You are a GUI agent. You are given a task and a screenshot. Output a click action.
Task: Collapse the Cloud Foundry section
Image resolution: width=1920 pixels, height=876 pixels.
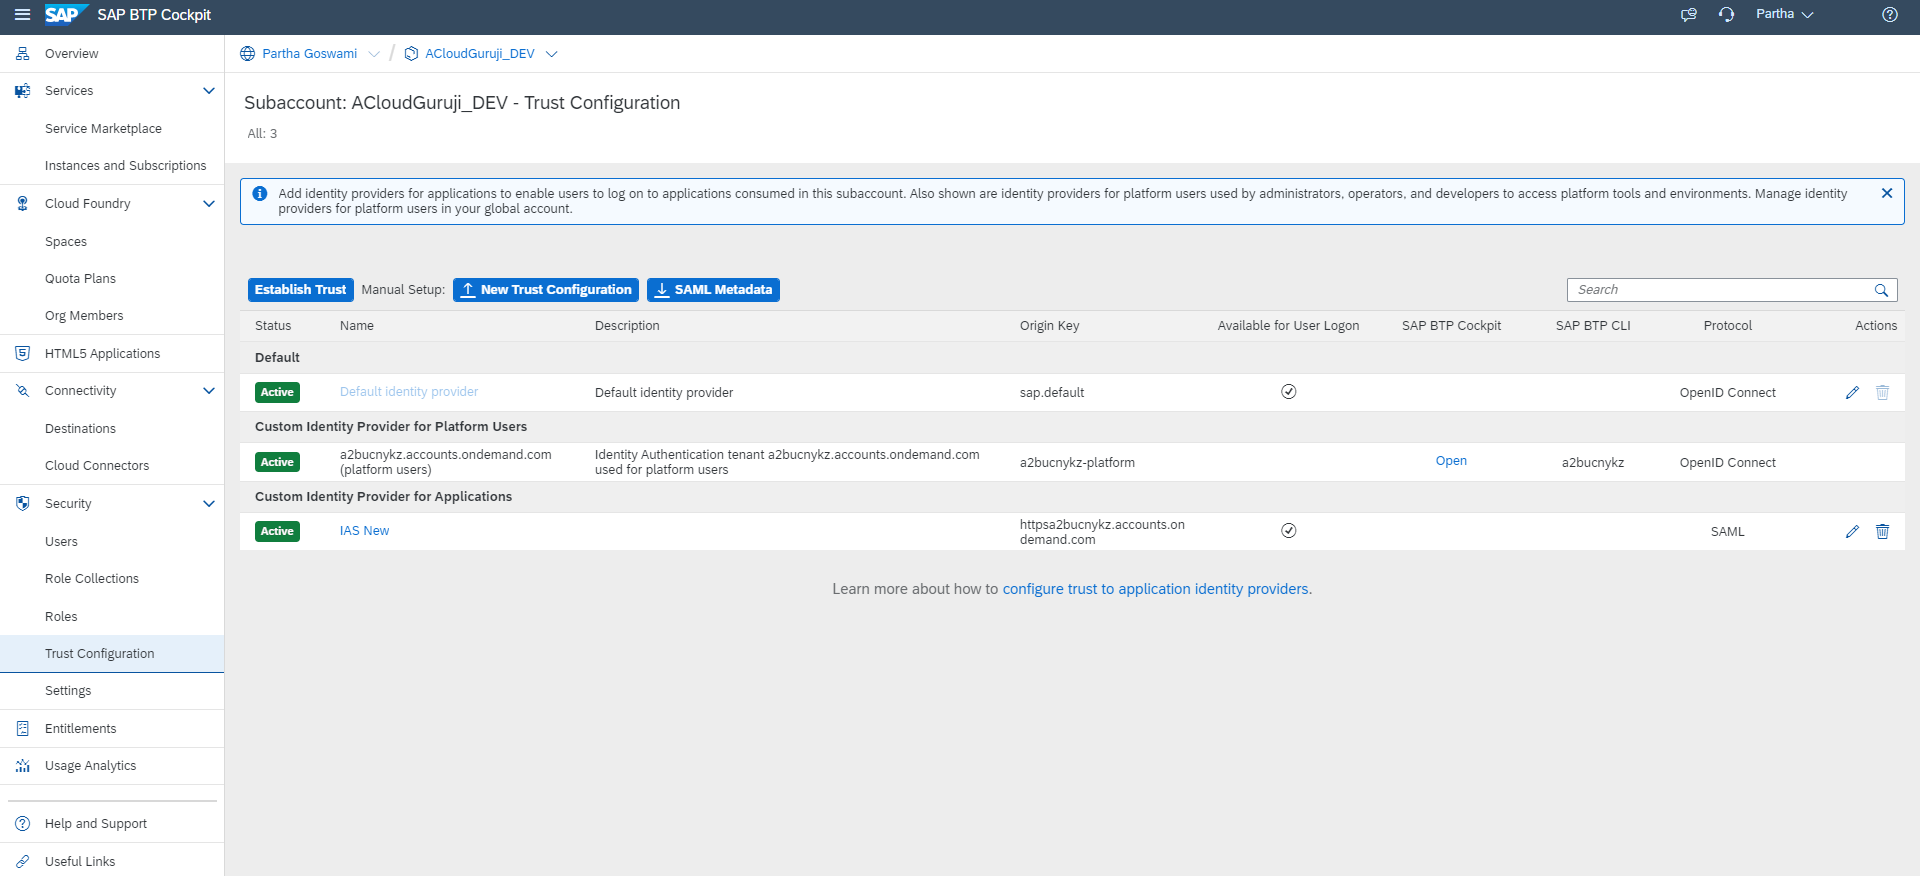coord(209,204)
